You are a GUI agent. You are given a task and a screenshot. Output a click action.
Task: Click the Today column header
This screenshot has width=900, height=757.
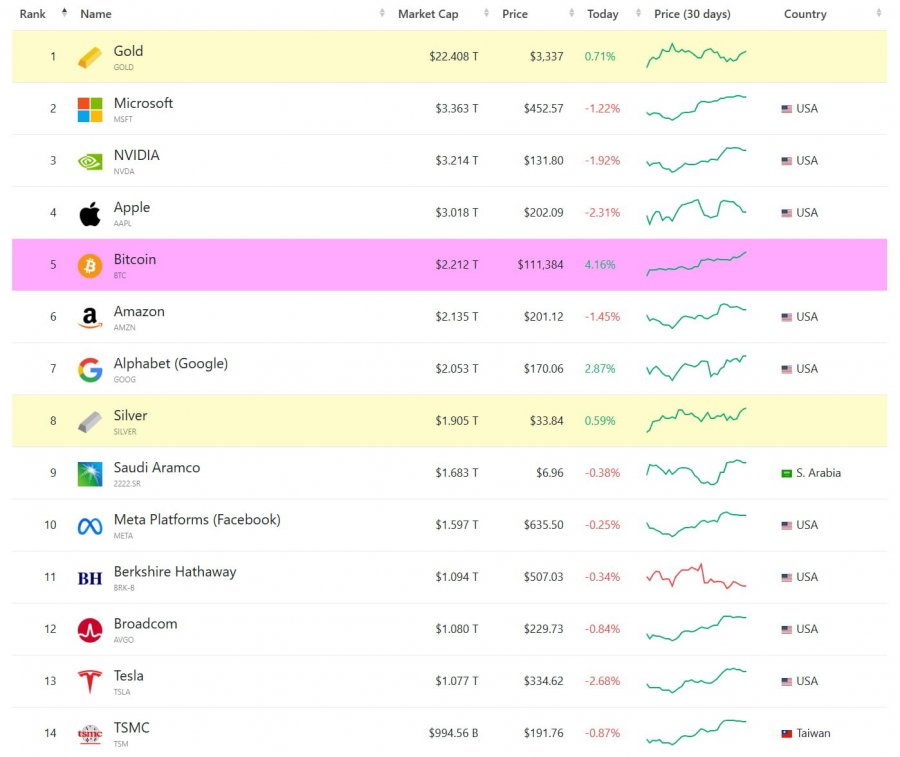pyautogui.click(x=603, y=14)
